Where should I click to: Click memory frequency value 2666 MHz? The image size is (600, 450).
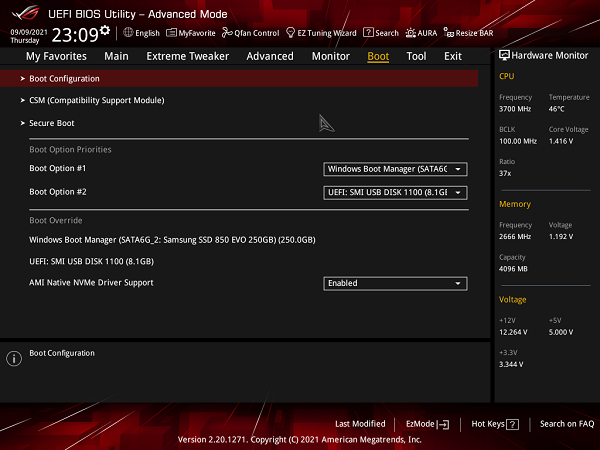pyautogui.click(x=515, y=237)
